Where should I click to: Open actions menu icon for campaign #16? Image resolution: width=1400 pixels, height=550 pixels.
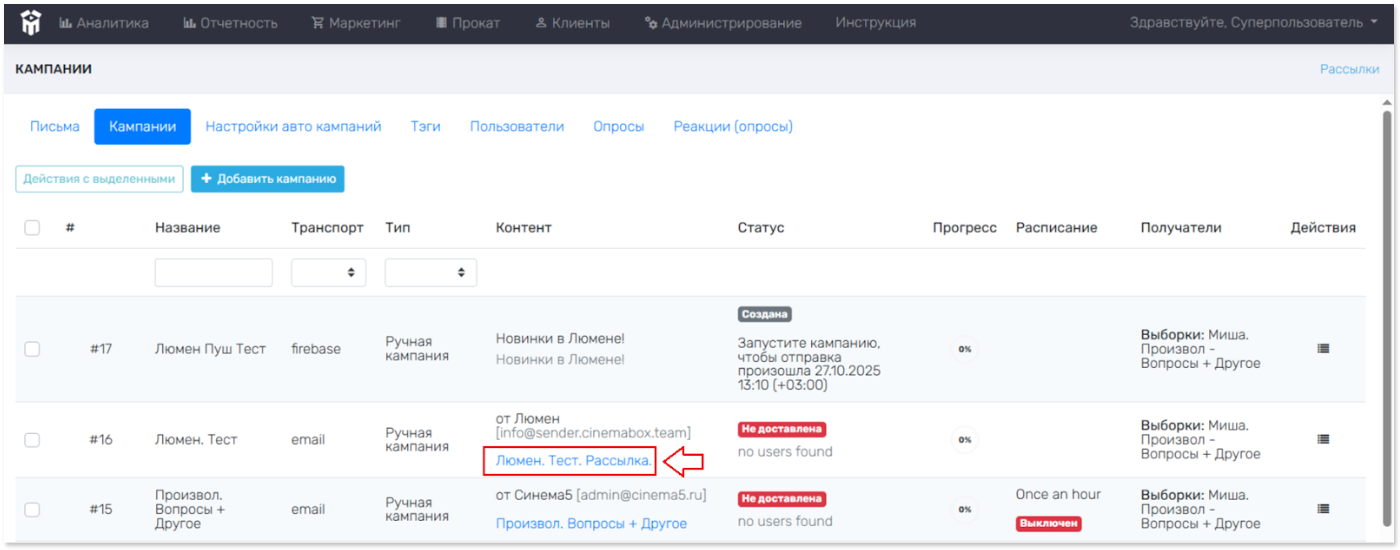(x=1323, y=439)
